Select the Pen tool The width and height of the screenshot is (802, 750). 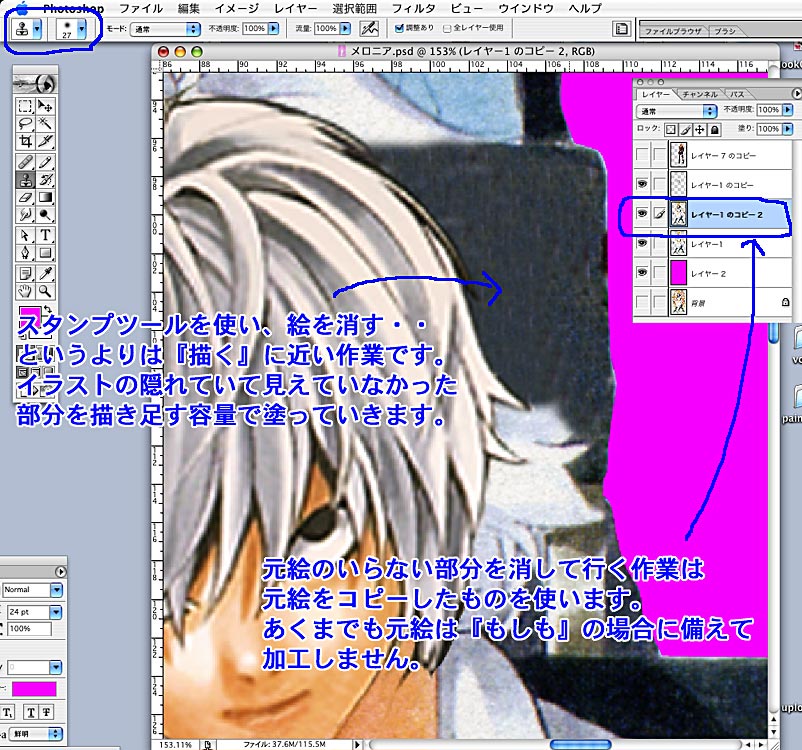25,253
